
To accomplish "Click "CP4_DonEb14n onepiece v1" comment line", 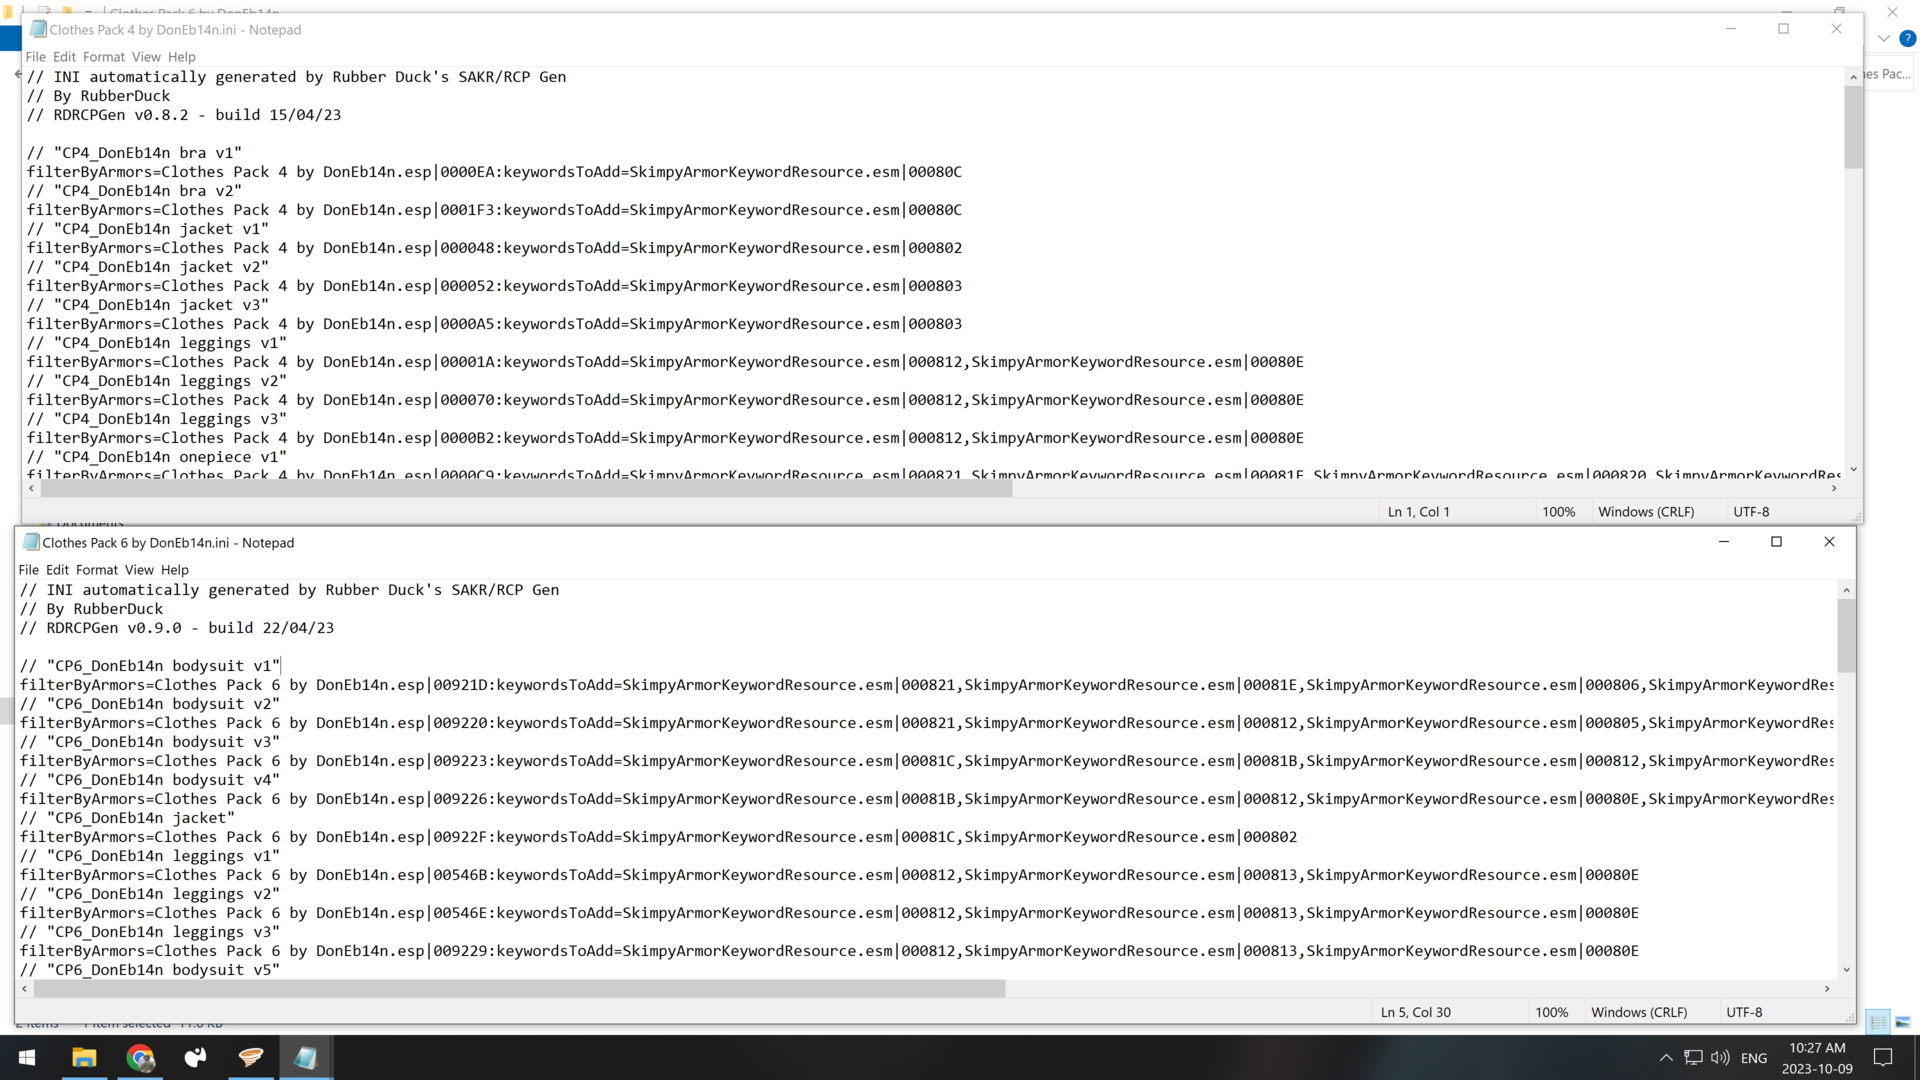I will click(x=157, y=457).
